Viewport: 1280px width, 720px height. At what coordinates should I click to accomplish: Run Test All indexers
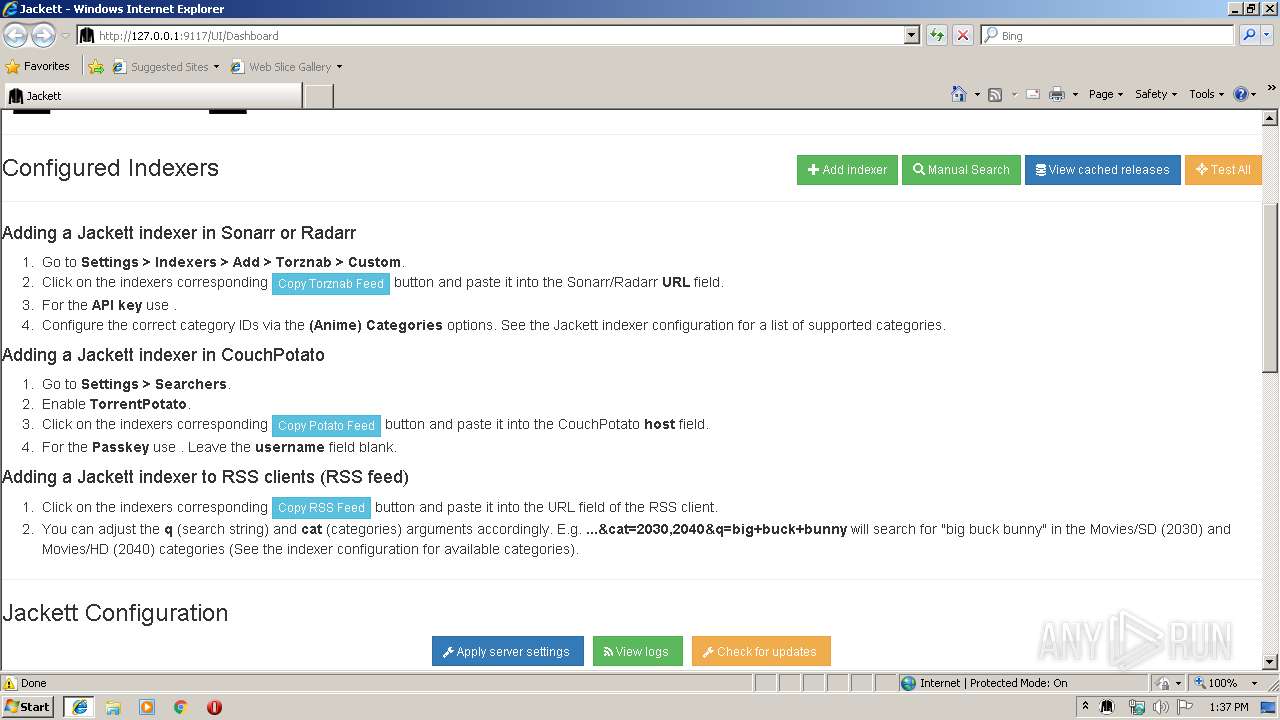click(x=1223, y=170)
